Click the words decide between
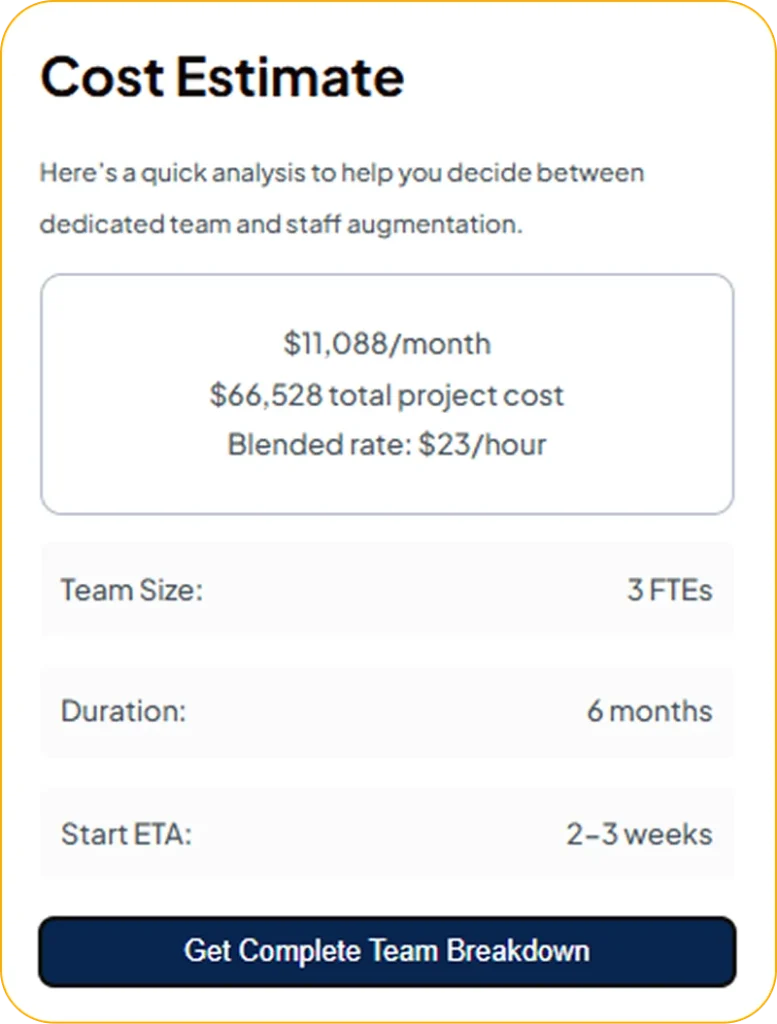Image resolution: width=777 pixels, height=1024 pixels. pos(545,173)
